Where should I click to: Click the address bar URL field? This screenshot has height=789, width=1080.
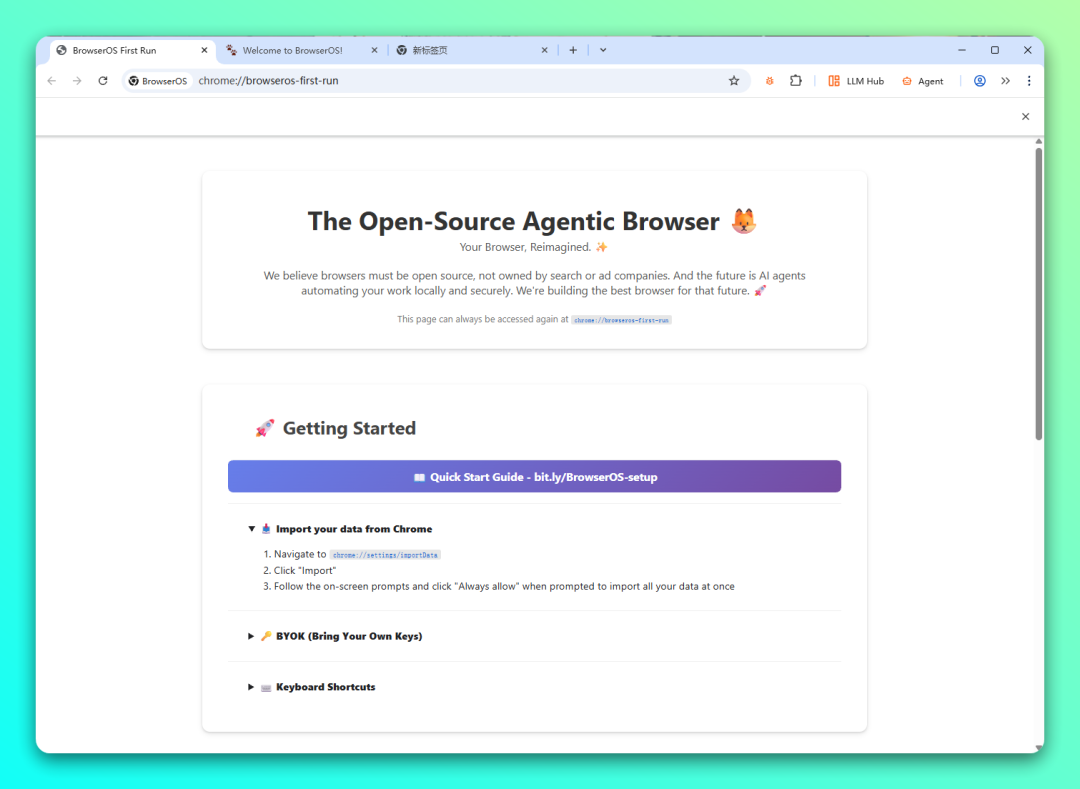click(450, 81)
